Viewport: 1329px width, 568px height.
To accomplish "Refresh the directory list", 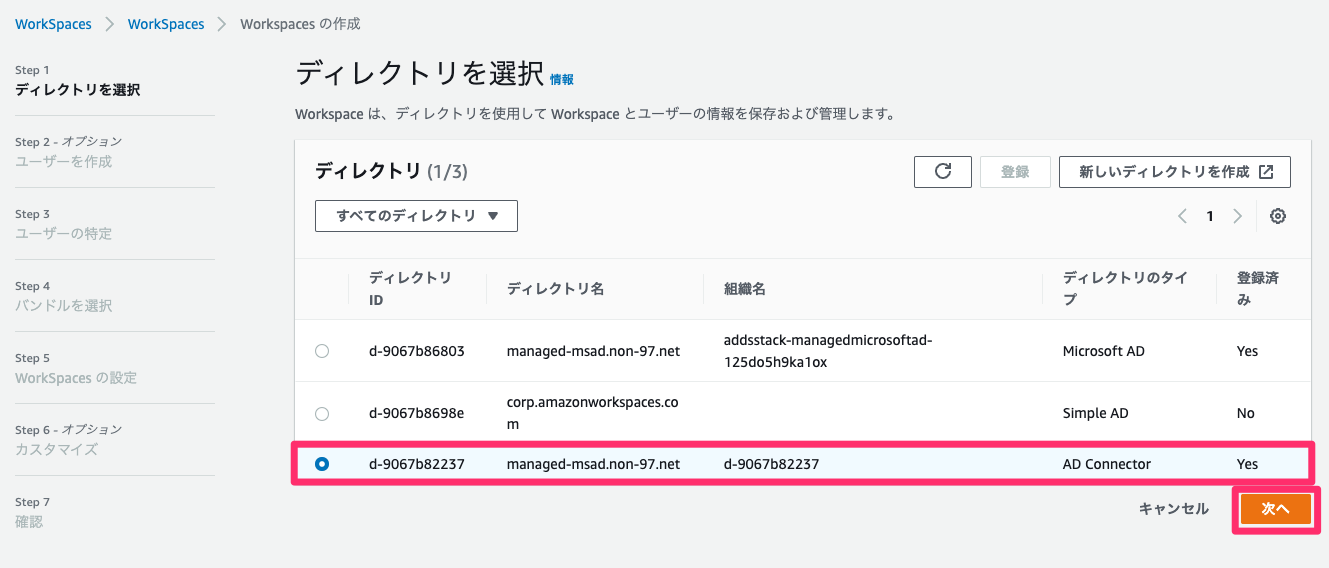I will point(943,172).
